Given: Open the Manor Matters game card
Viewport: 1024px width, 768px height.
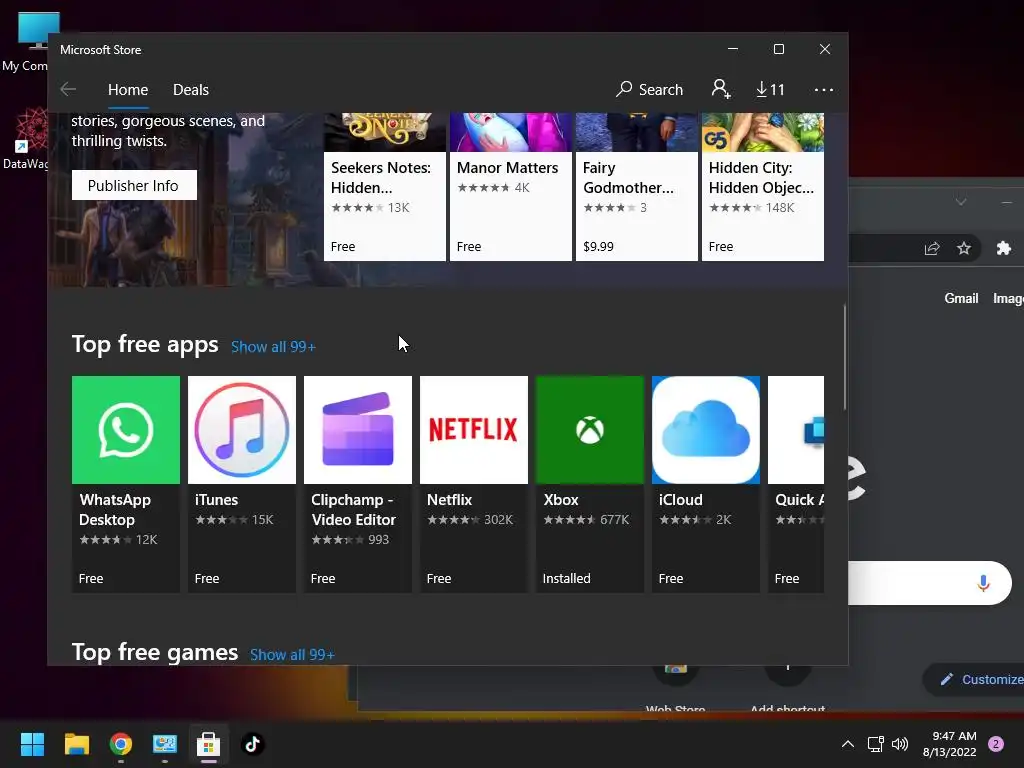Looking at the screenshot, I should (511, 187).
